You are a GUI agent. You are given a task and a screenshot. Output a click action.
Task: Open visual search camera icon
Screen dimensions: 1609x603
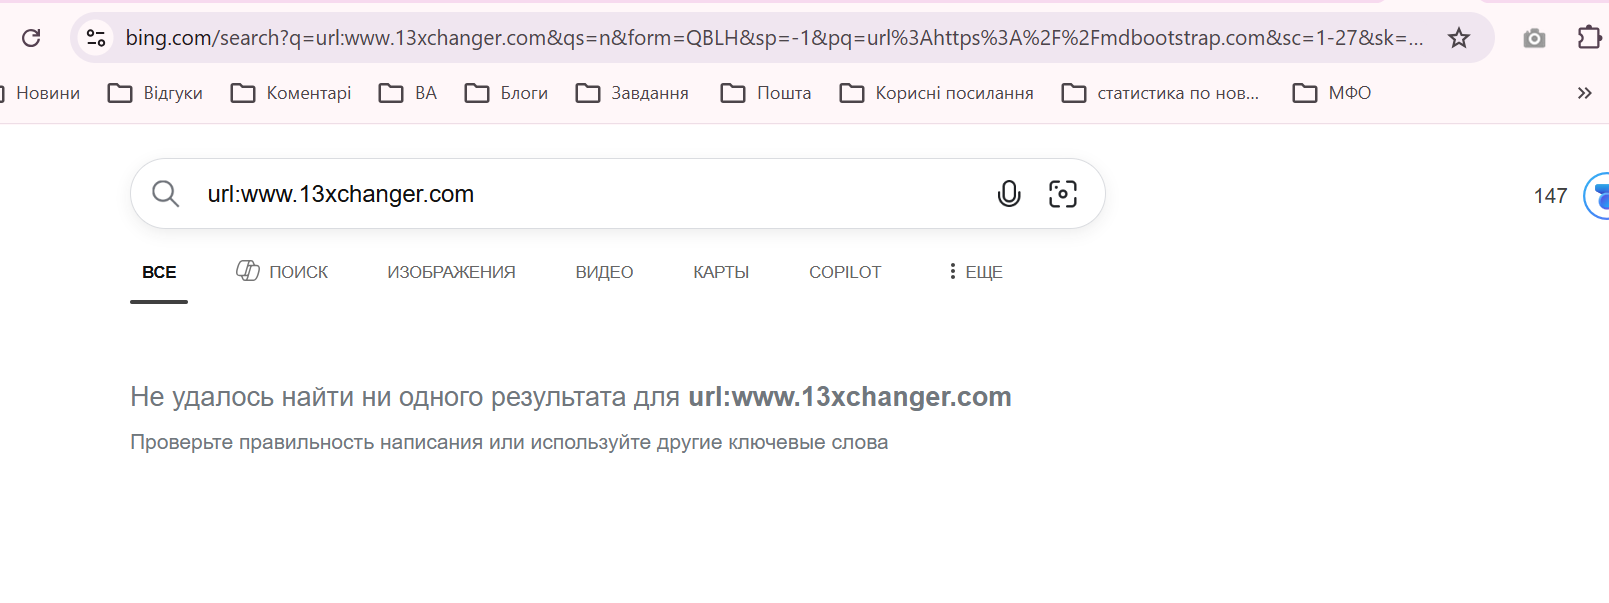tap(1063, 194)
